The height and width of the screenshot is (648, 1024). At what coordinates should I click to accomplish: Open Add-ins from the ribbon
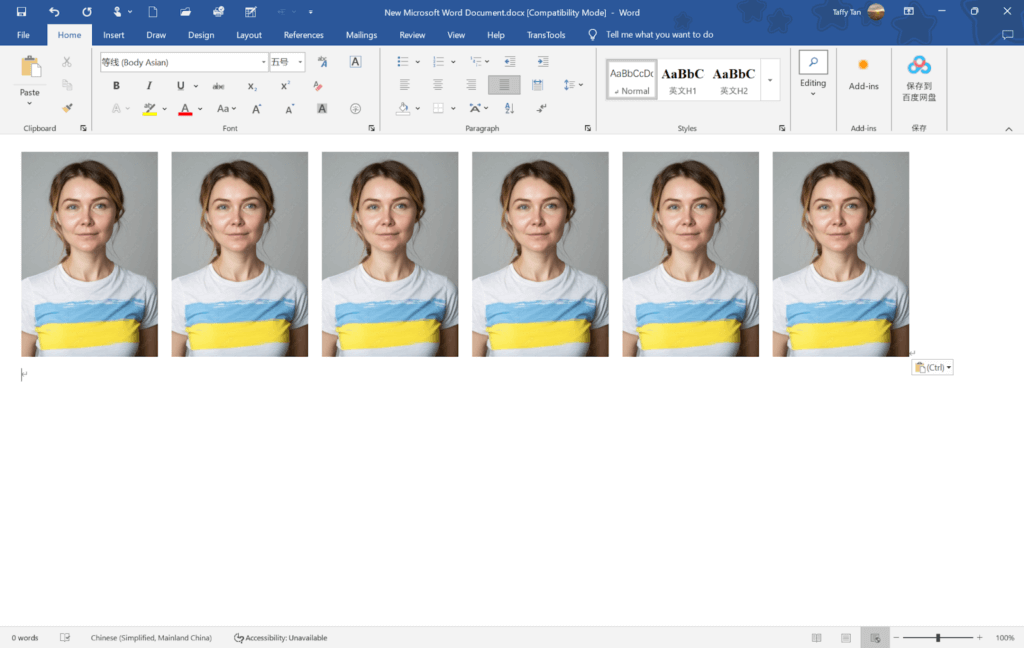863,74
